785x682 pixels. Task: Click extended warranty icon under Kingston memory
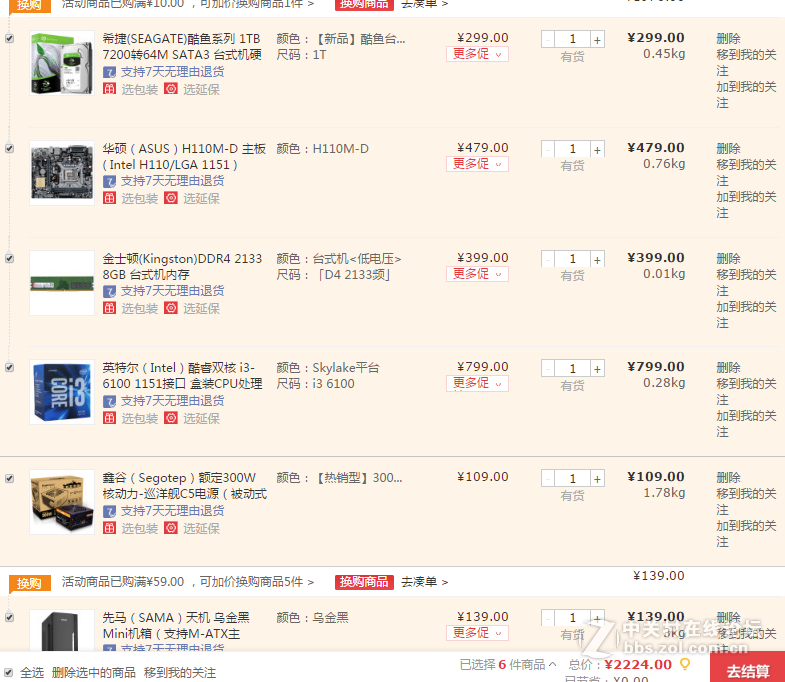171,308
